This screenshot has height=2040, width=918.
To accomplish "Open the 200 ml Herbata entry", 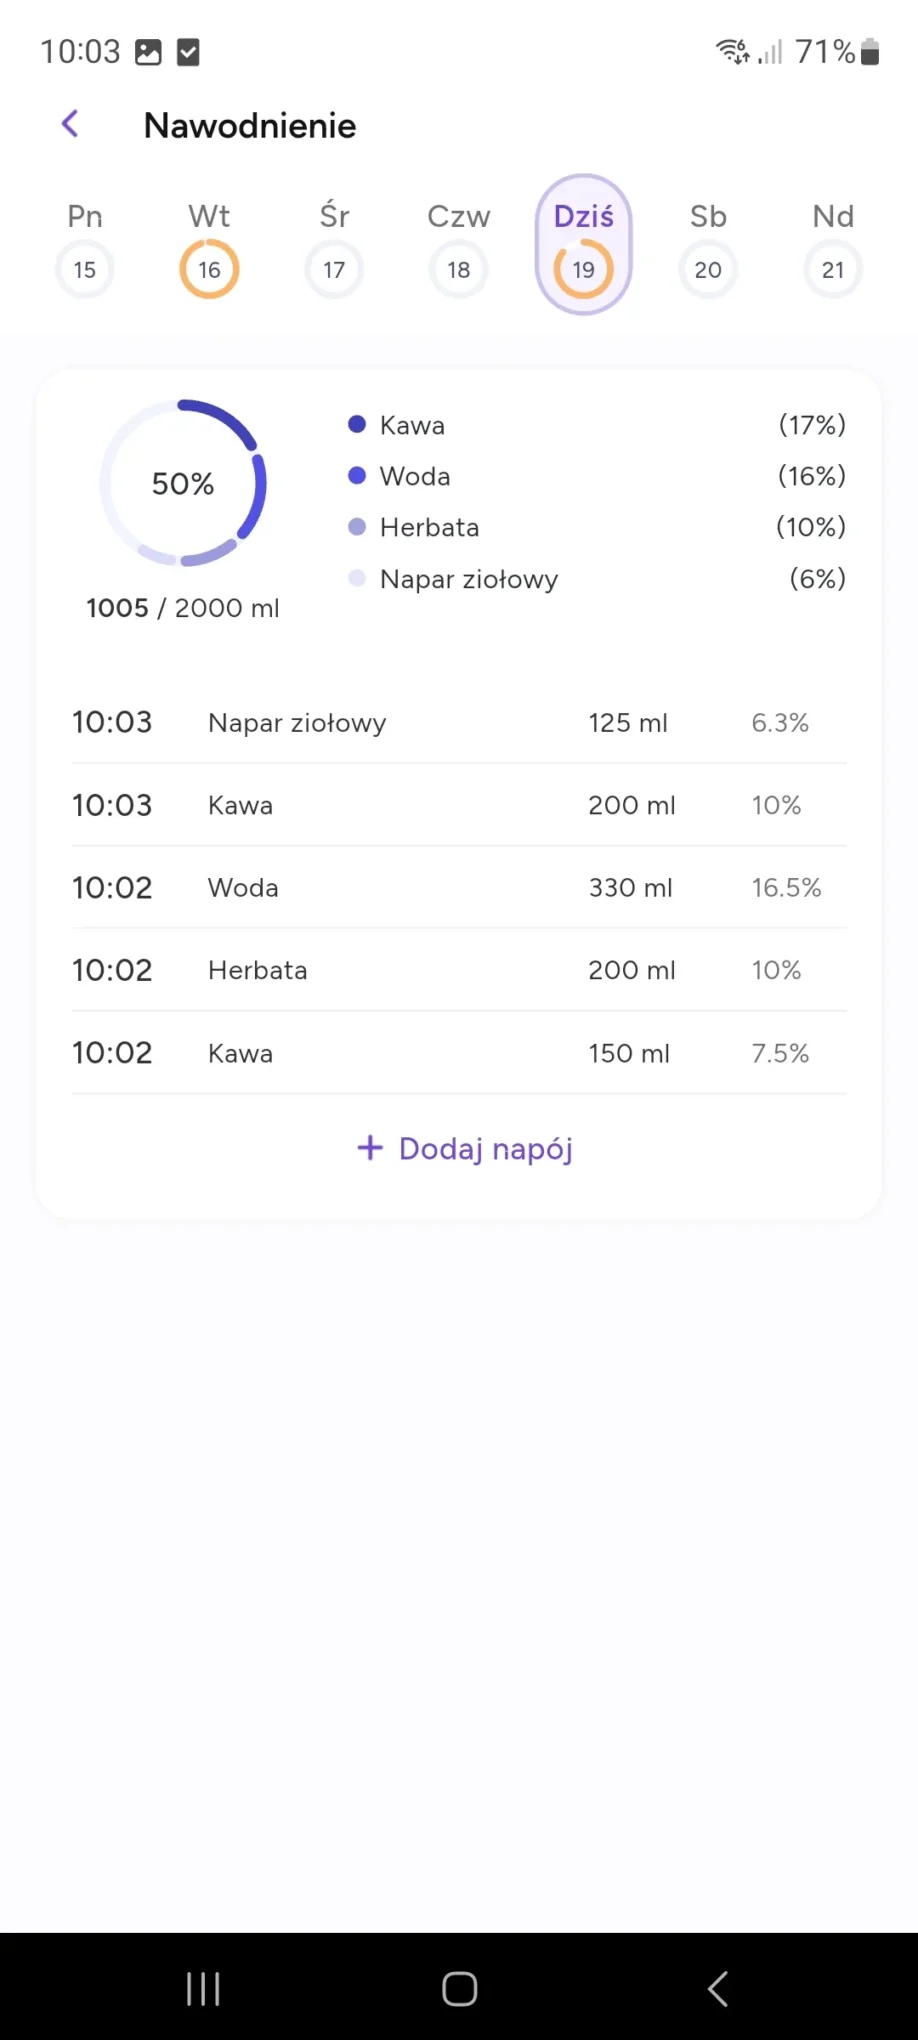I will 459,970.
